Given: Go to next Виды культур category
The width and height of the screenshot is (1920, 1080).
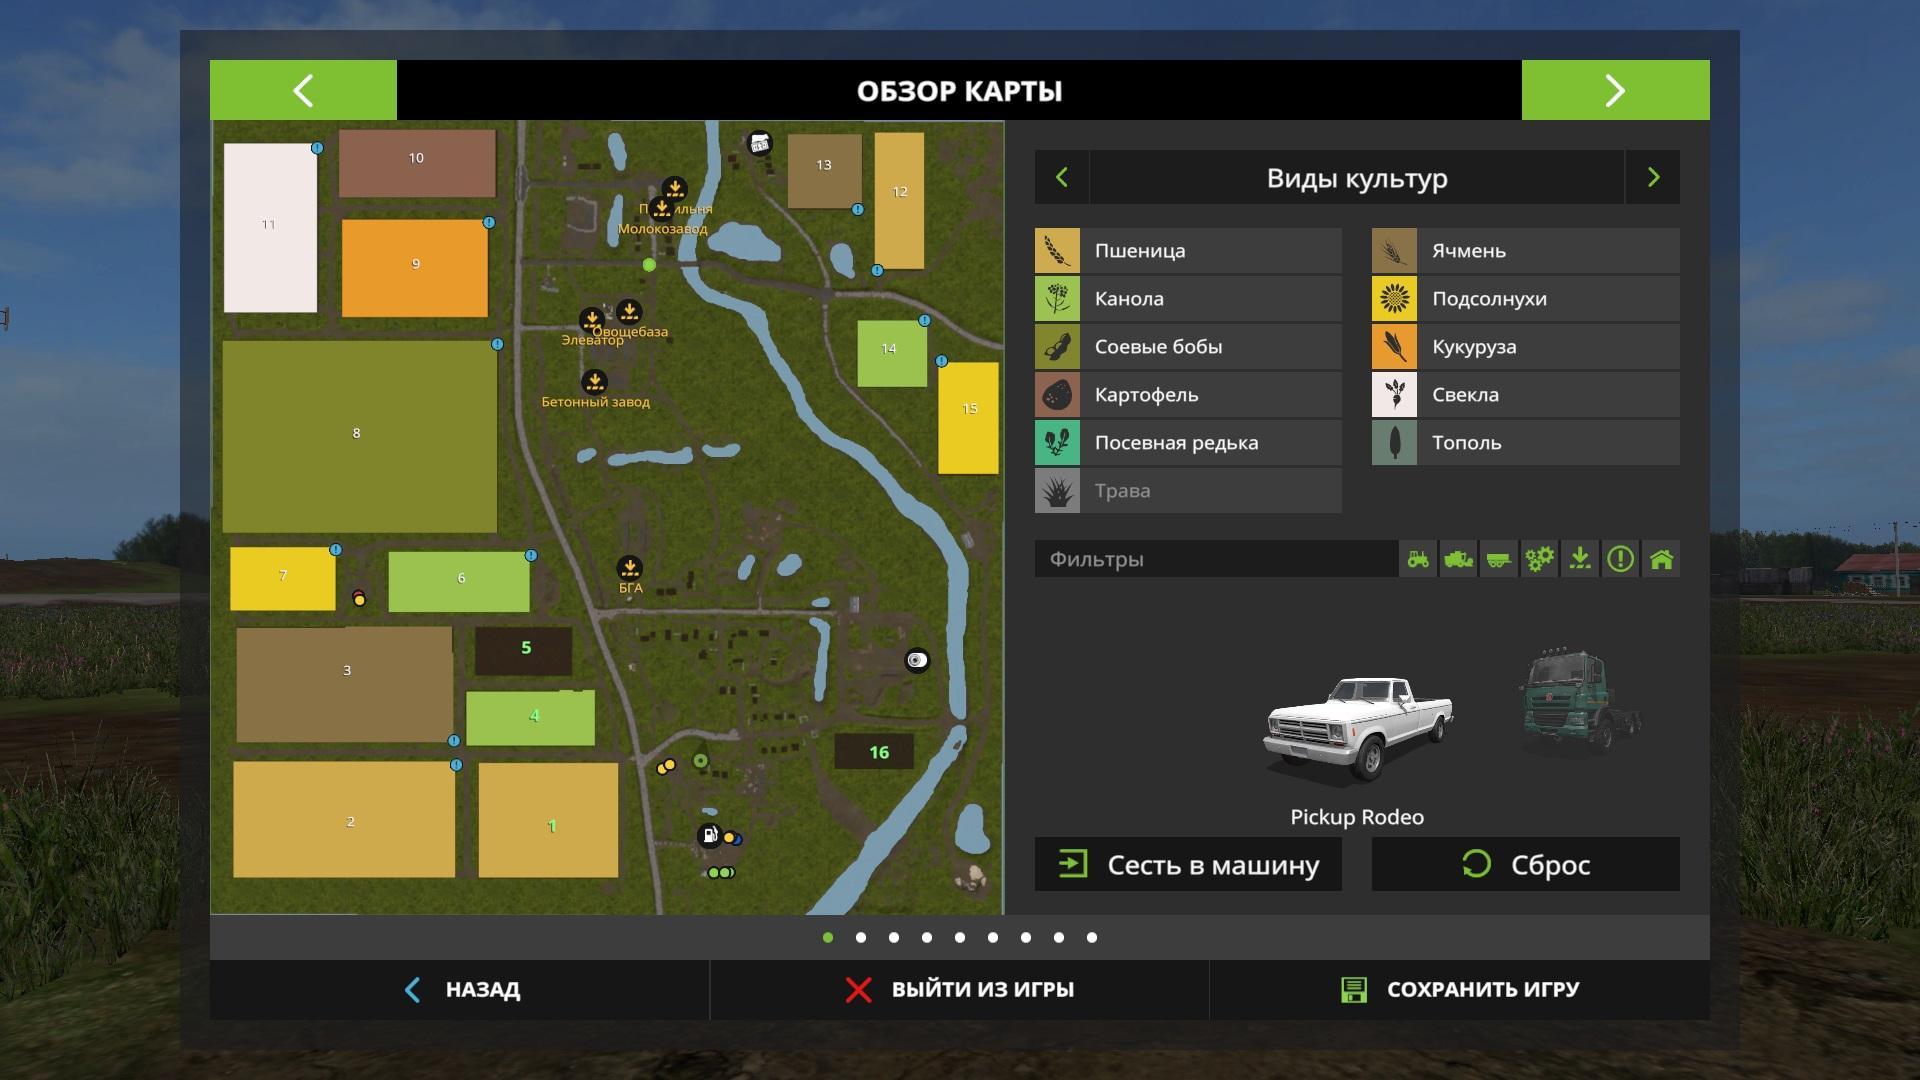Looking at the screenshot, I should tap(1653, 178).
